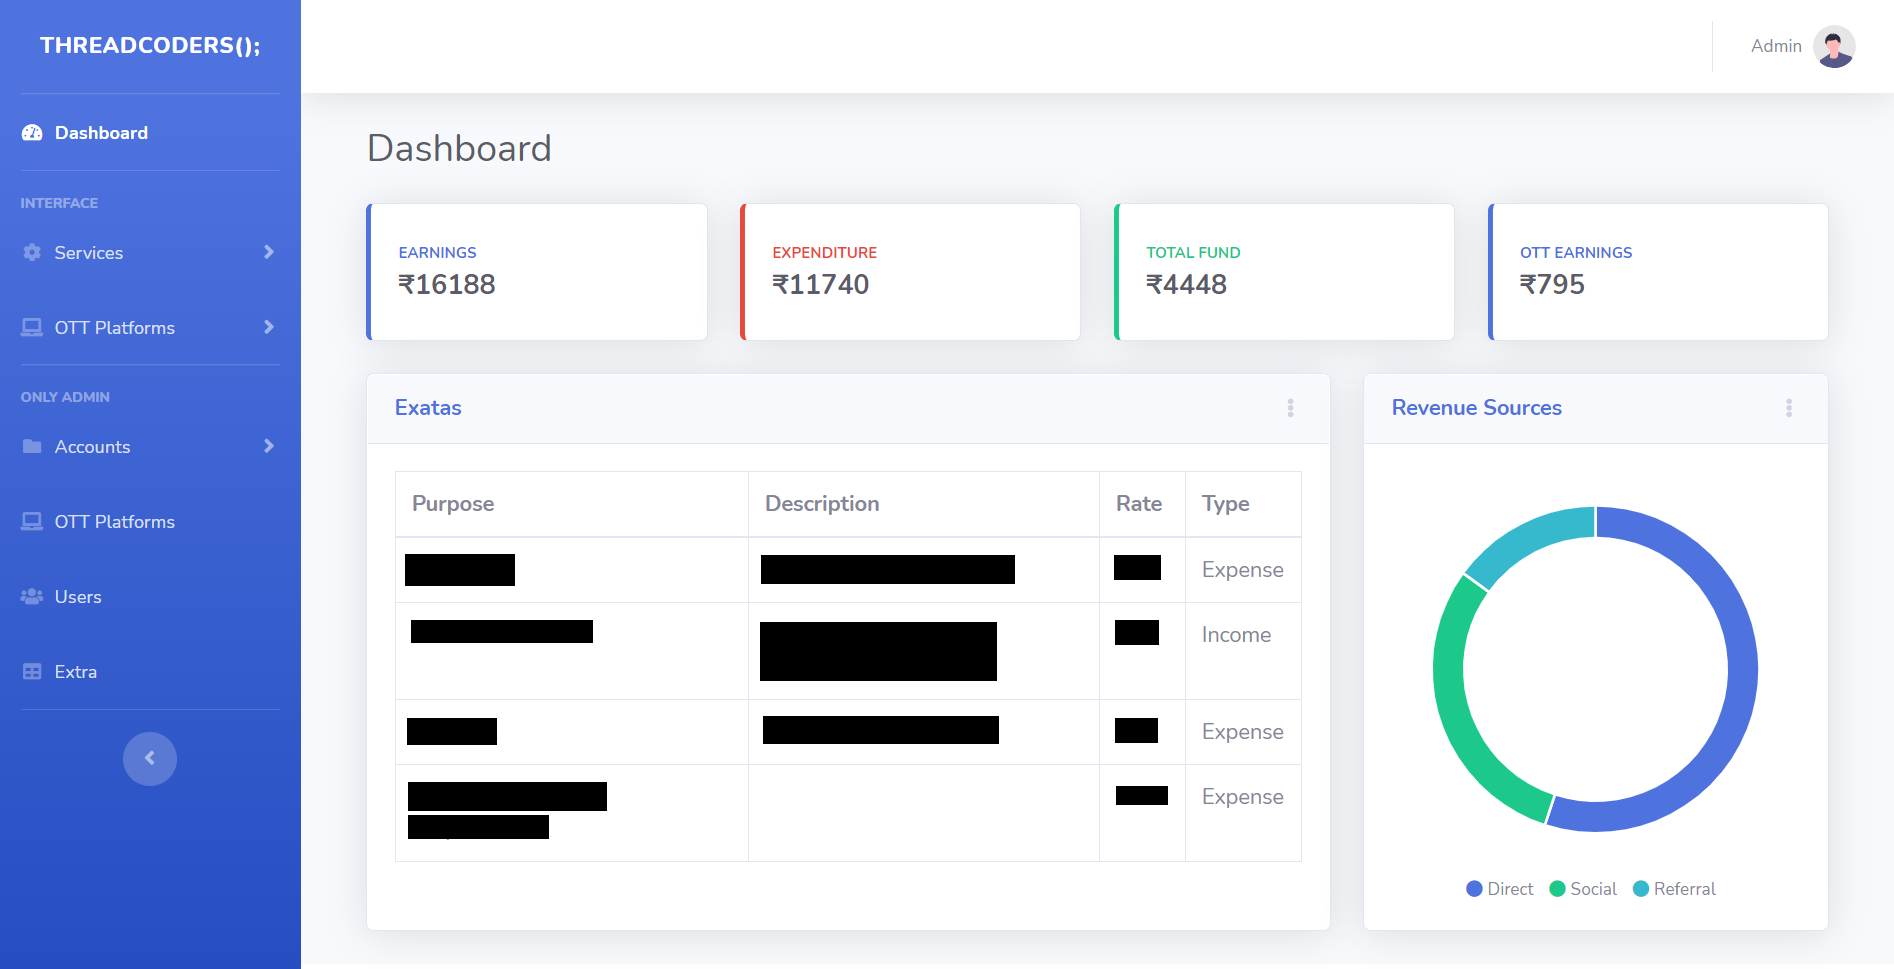The width and height of the screenshot is (1894, 969).
Task: Toggle the Direct legend item
Action: 1499,889
